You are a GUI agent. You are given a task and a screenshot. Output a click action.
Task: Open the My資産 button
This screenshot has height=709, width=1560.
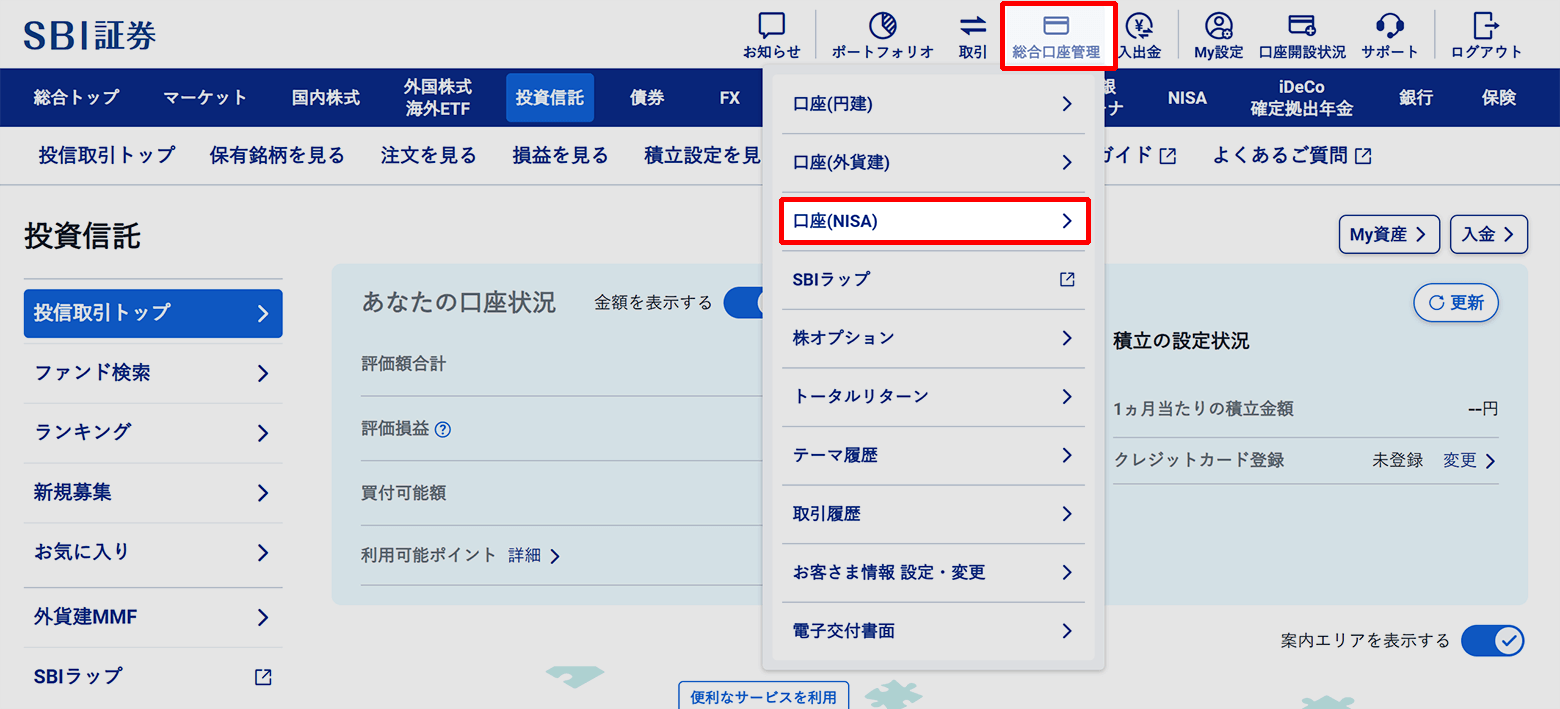point(1390,235)
